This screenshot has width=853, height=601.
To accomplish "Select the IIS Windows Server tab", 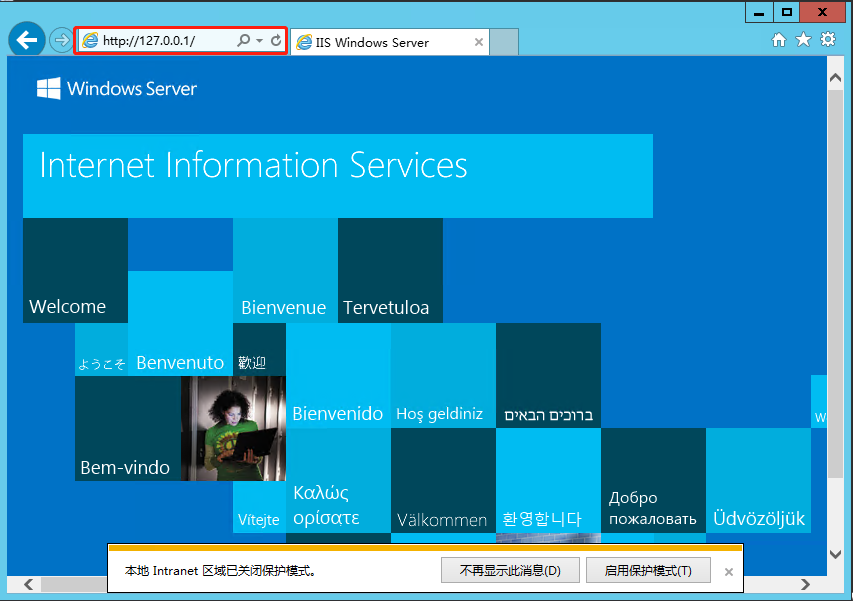I will pos(389,42).
